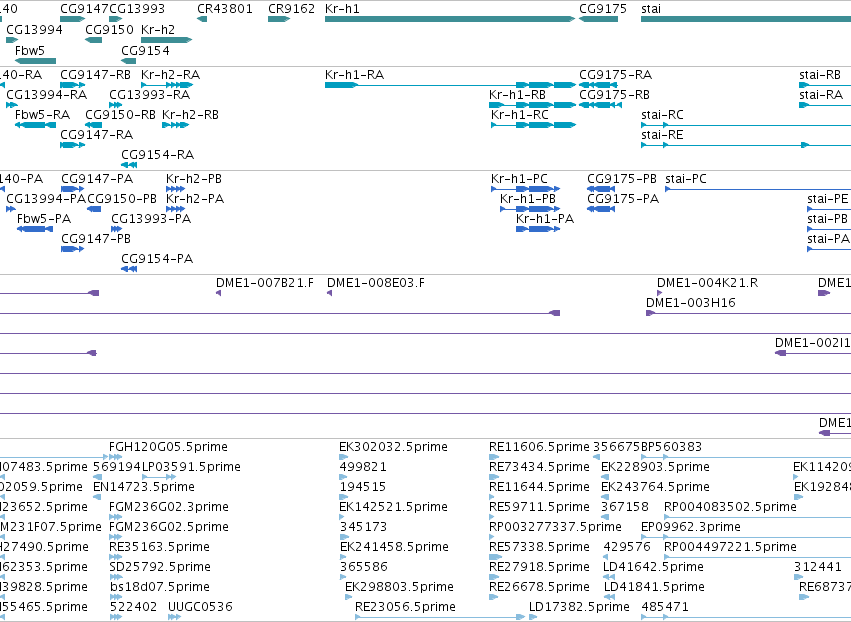Select the DME1-007B21.F BAC end label
Viewport: 851px width, 622px height.
pyautogui.click(x=265, y=283)
